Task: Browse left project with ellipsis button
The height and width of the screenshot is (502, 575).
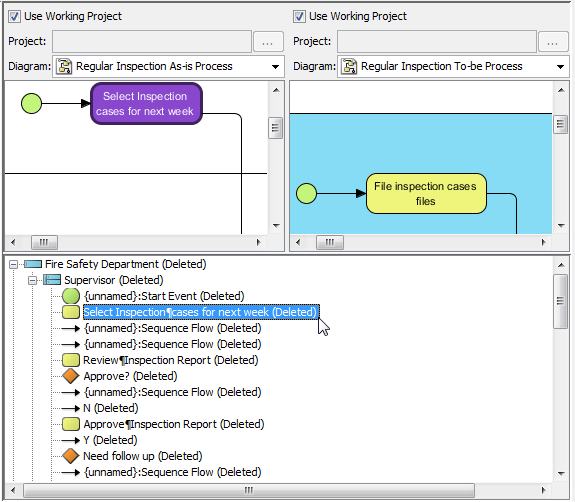Action: [x=268, y=41]
